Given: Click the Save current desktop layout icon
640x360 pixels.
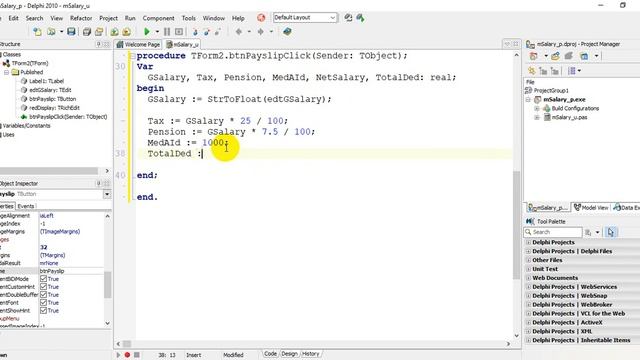Looking at the screenshot, I should click(x=348, y=18).
